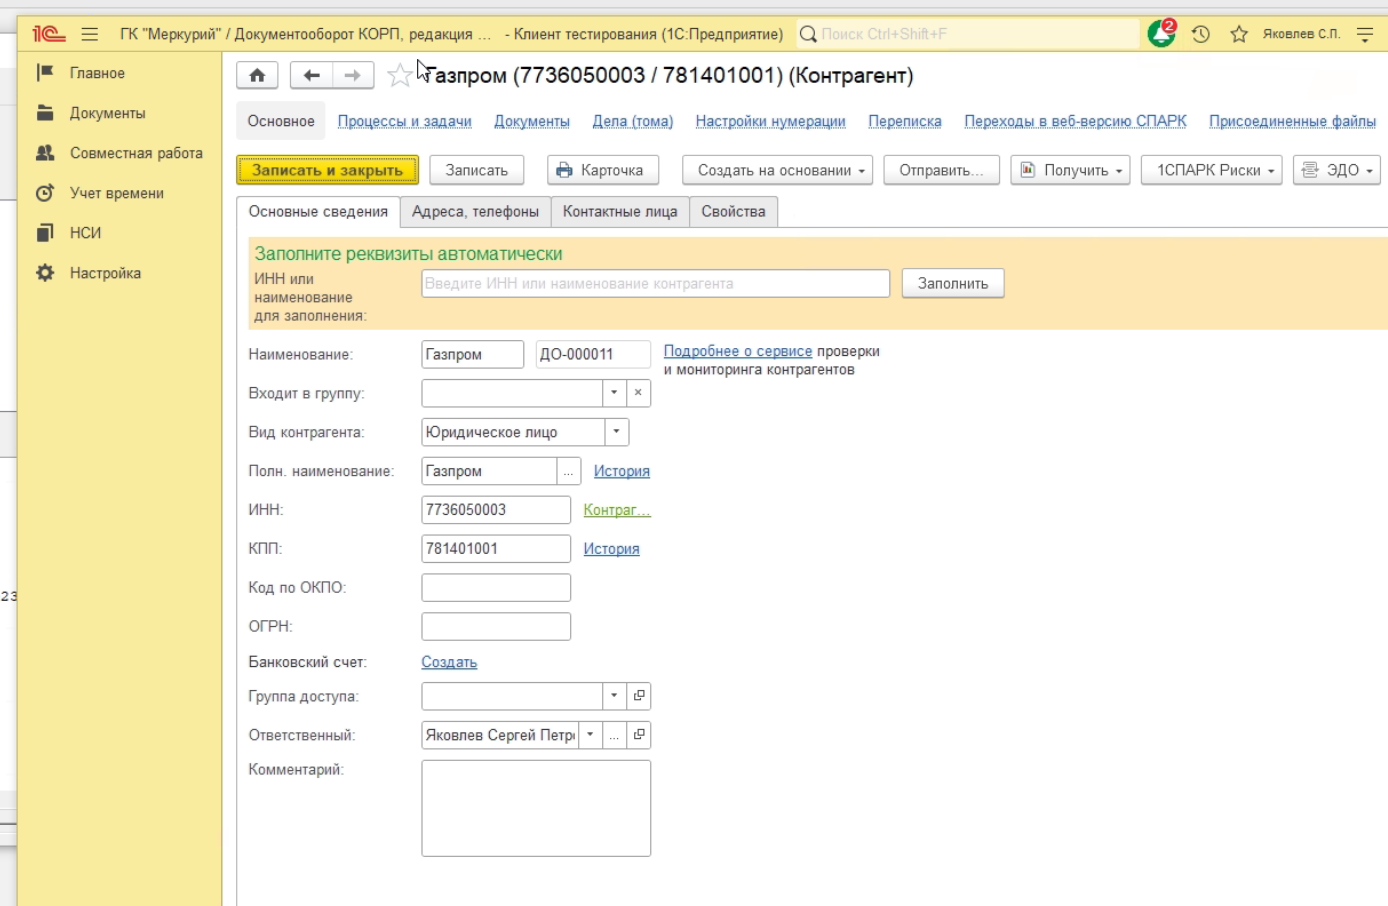Open the history clock icon
The image size is (1388, 906).
click(1201, 34)
